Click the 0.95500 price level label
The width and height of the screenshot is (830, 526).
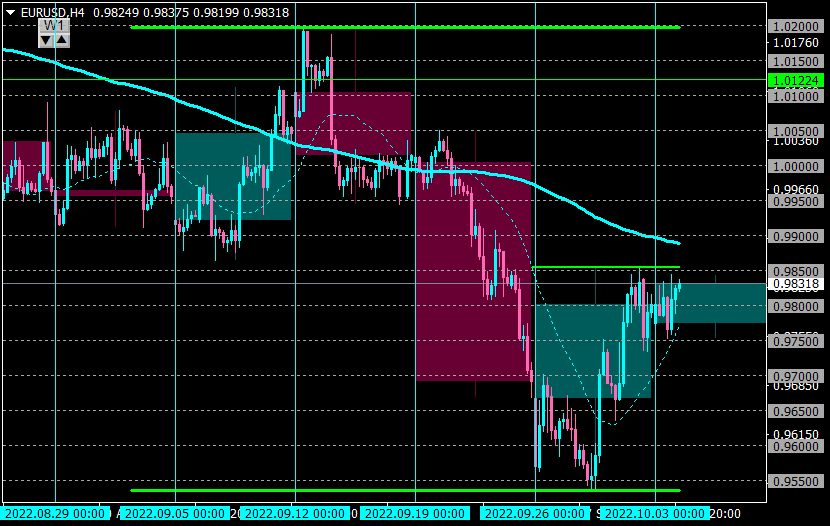(x=796, y=482)
